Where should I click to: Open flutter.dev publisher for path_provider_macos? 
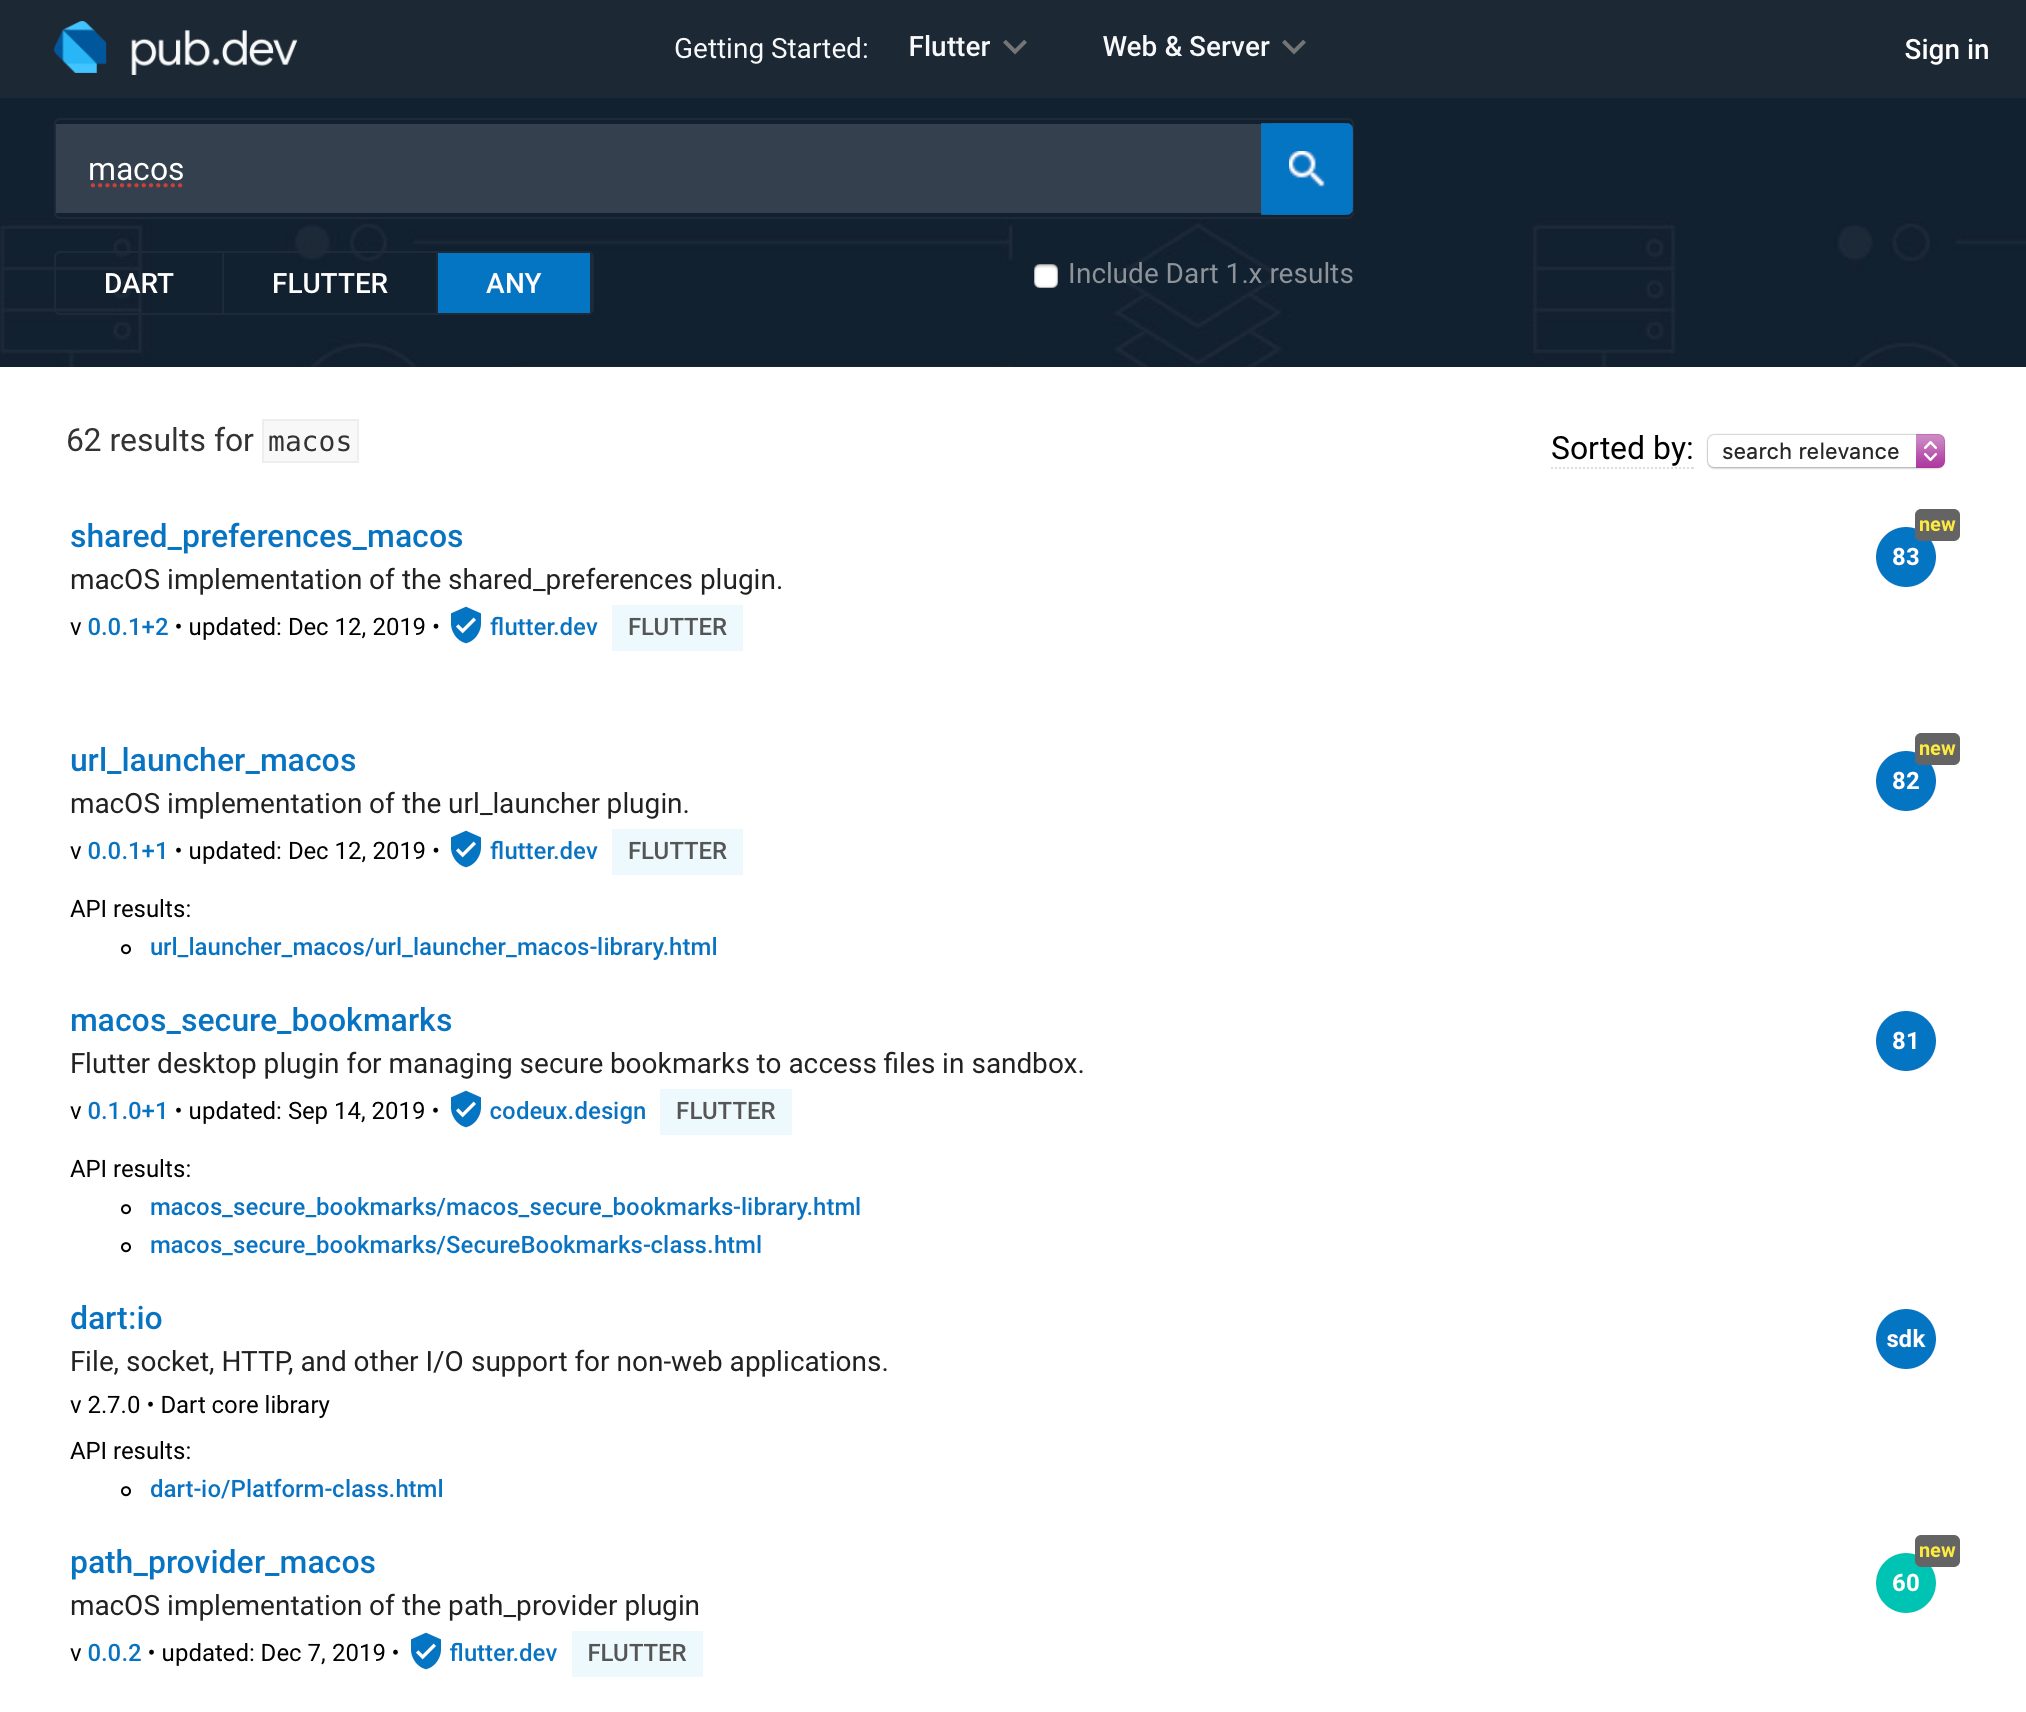(x=503, y=1653)
